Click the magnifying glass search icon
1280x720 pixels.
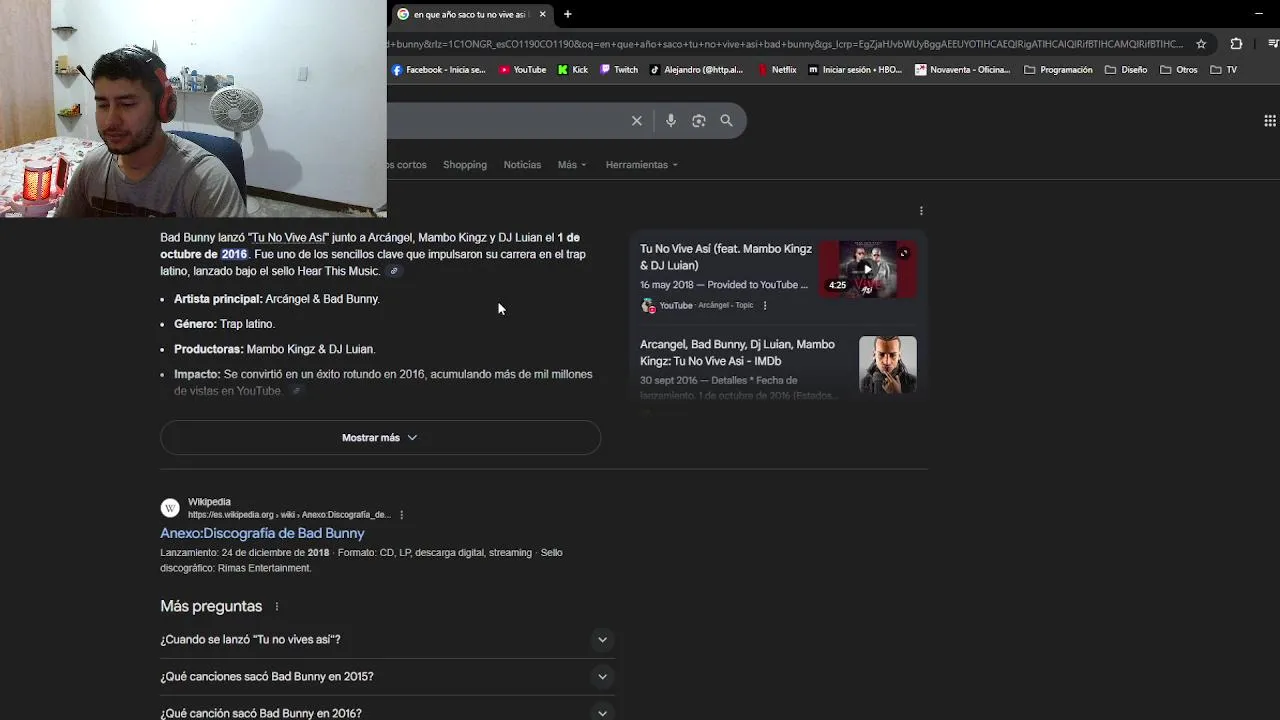[727, 121]
